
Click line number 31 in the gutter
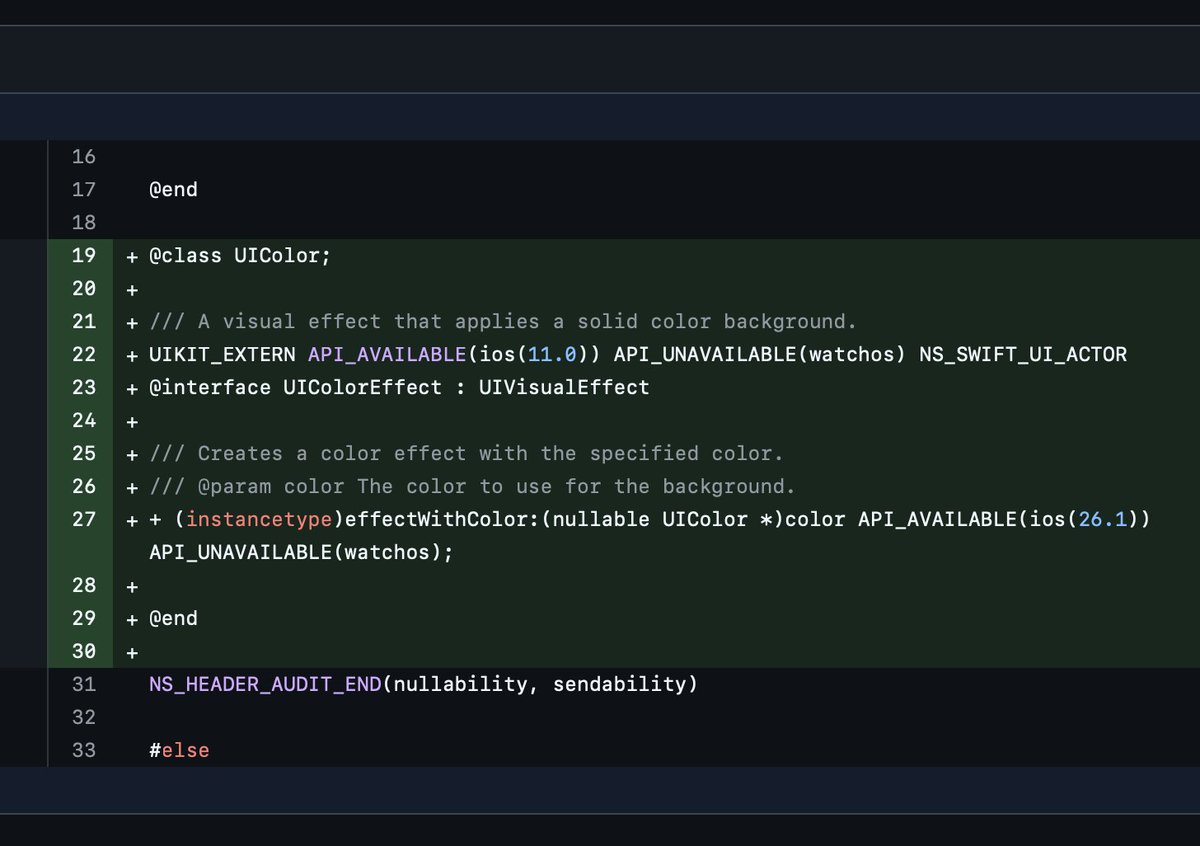click(x=84, y=685)
